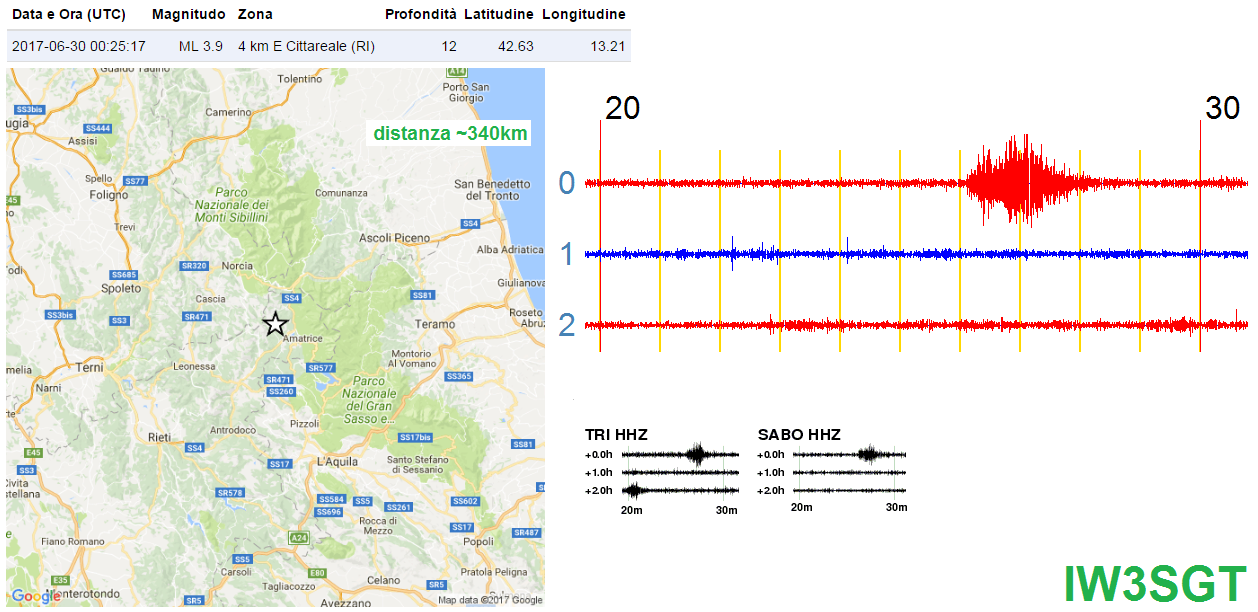Click the SS602 road shield
The height and width of the screenshot is (612, 1258).
point(466,501)
